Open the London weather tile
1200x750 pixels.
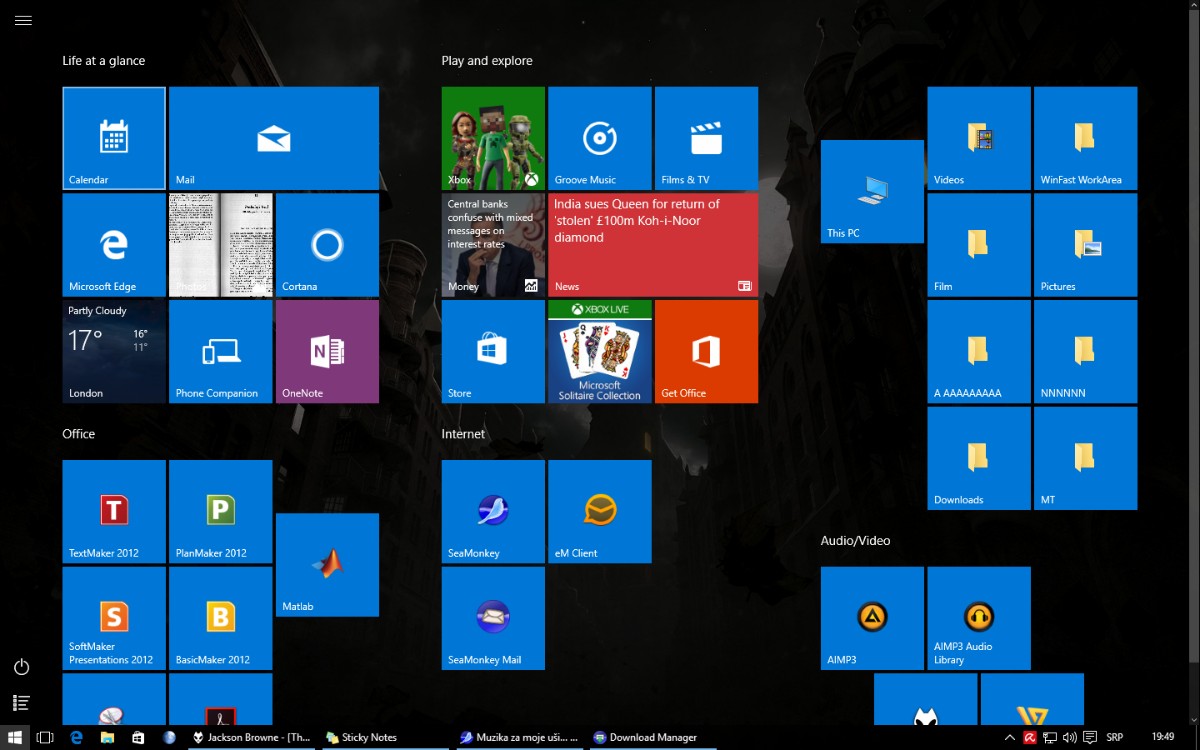pos(114,351)
